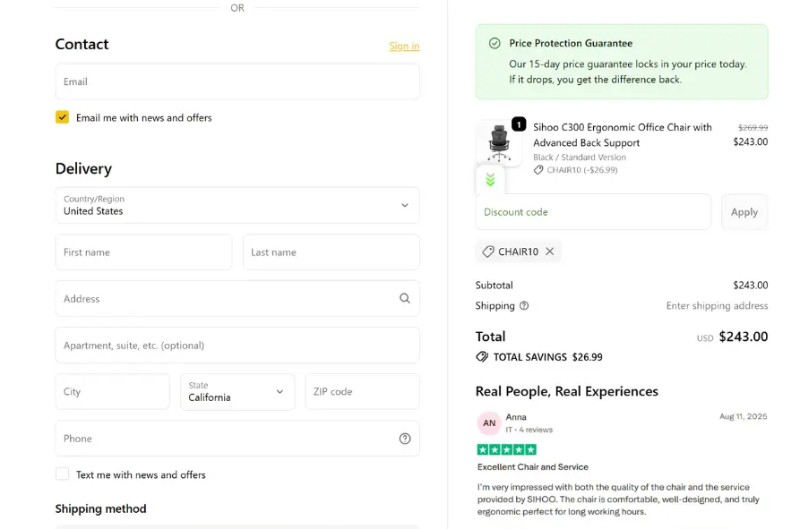Focus the First name field
Screen dimensions: 800x529
click(143, 252)
